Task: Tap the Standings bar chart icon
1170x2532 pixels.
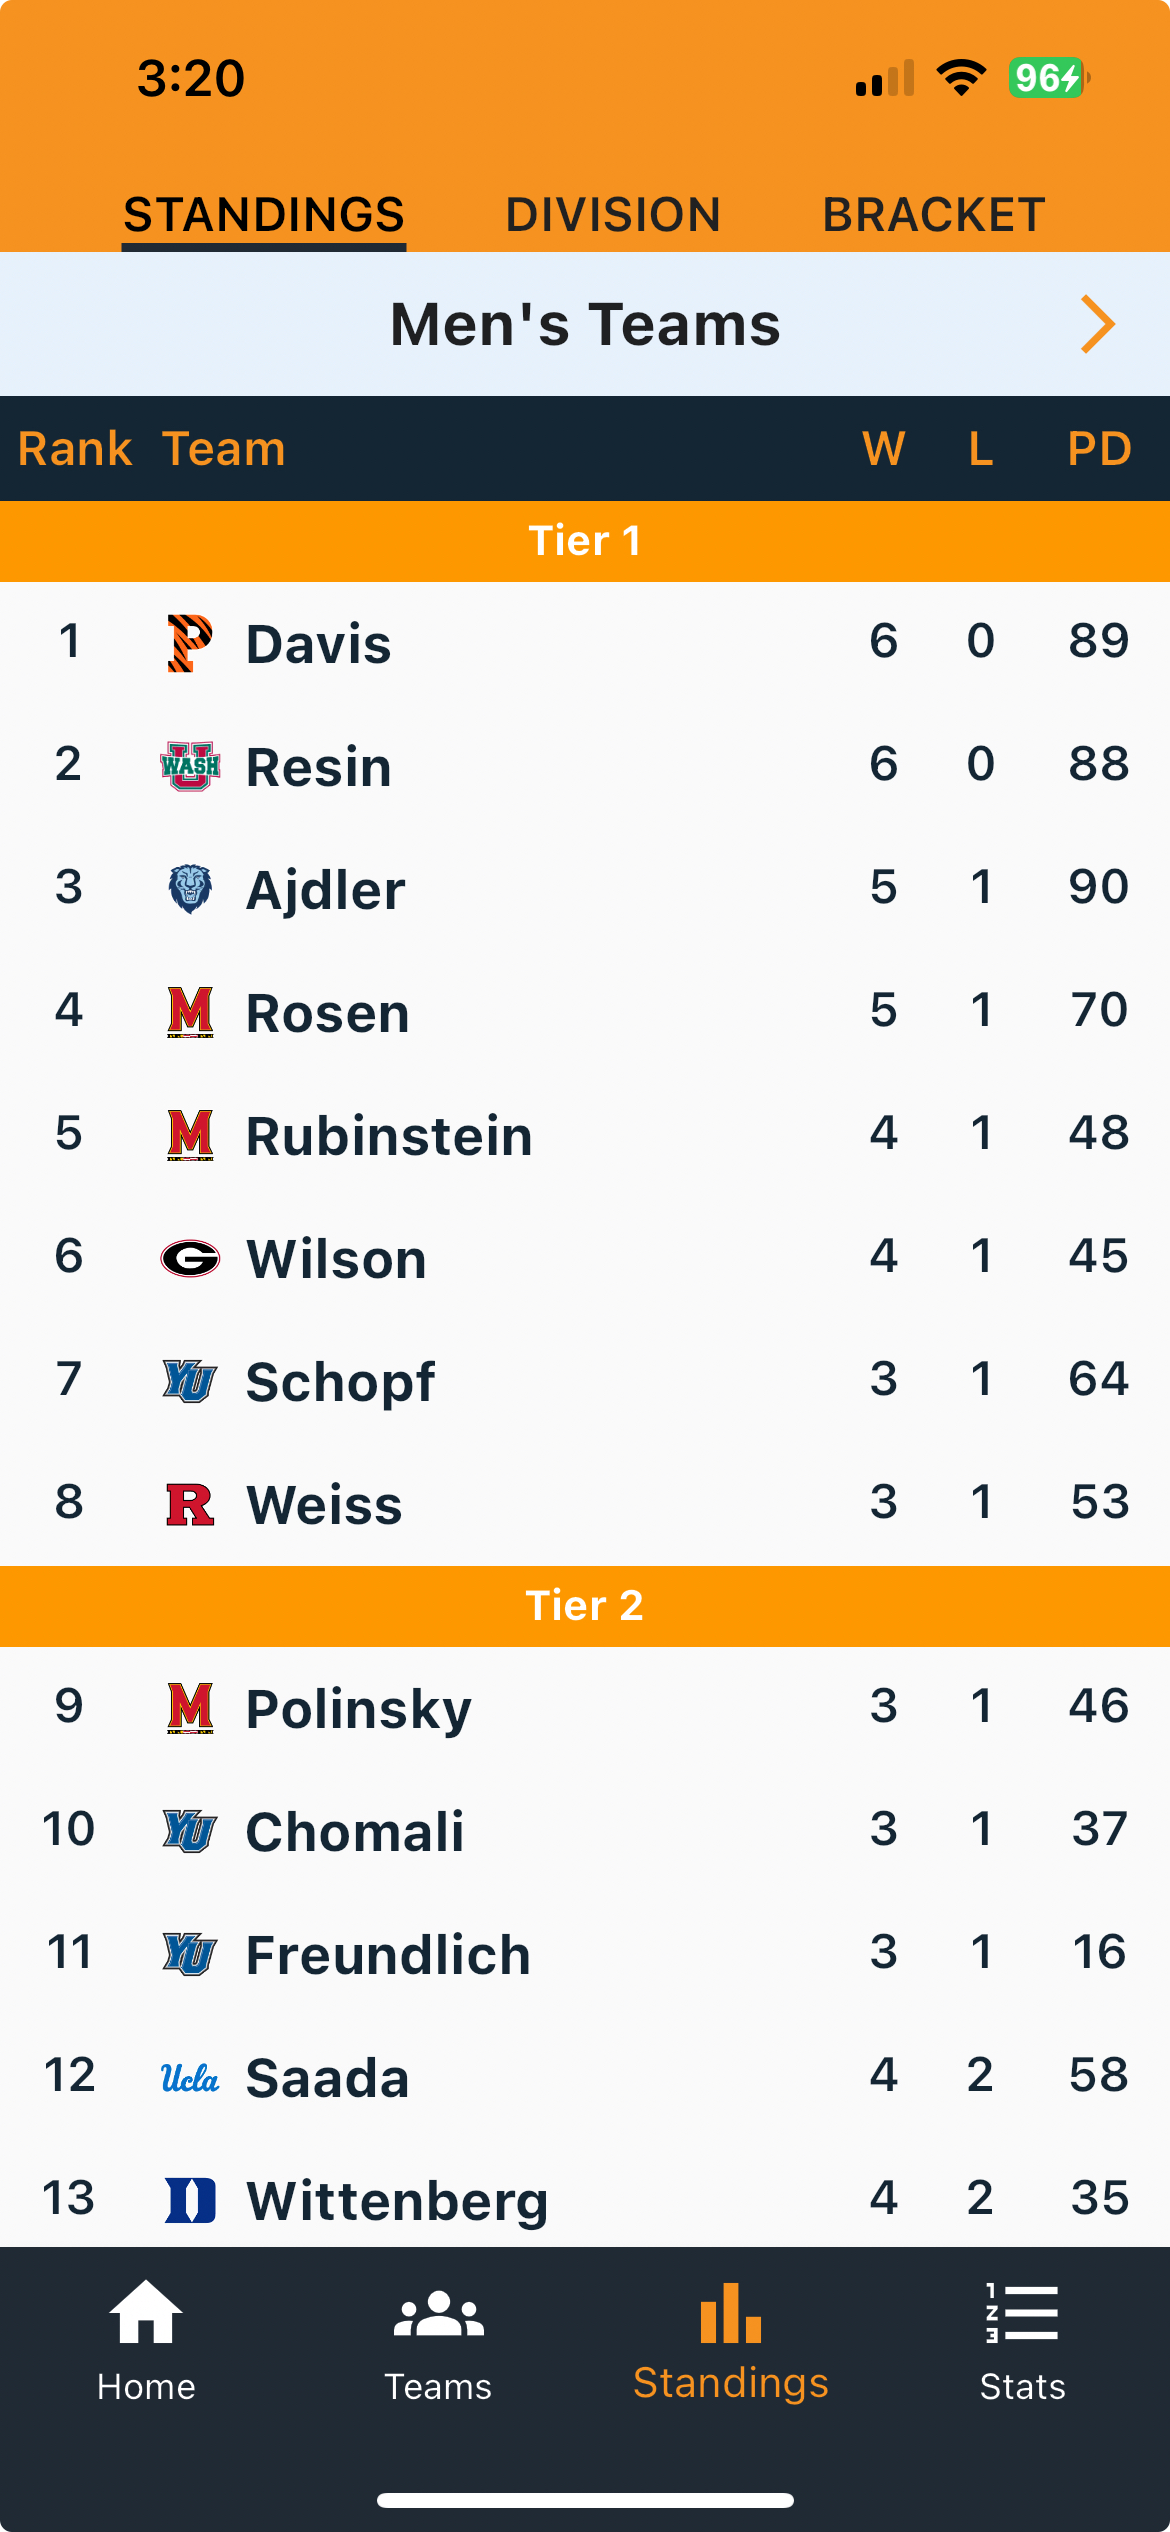Action: click(731, 2313)
